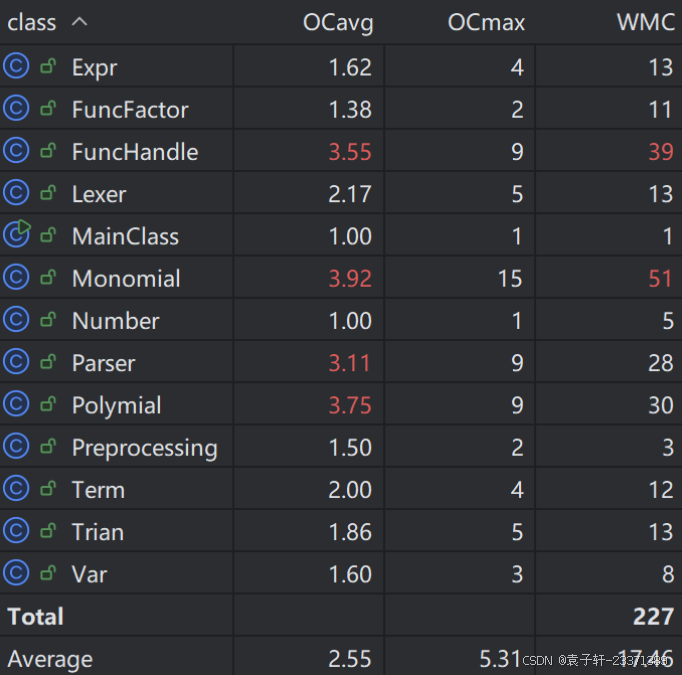
Task: Toggle sort arrow next to class header
Action: [x=80, y=21]
